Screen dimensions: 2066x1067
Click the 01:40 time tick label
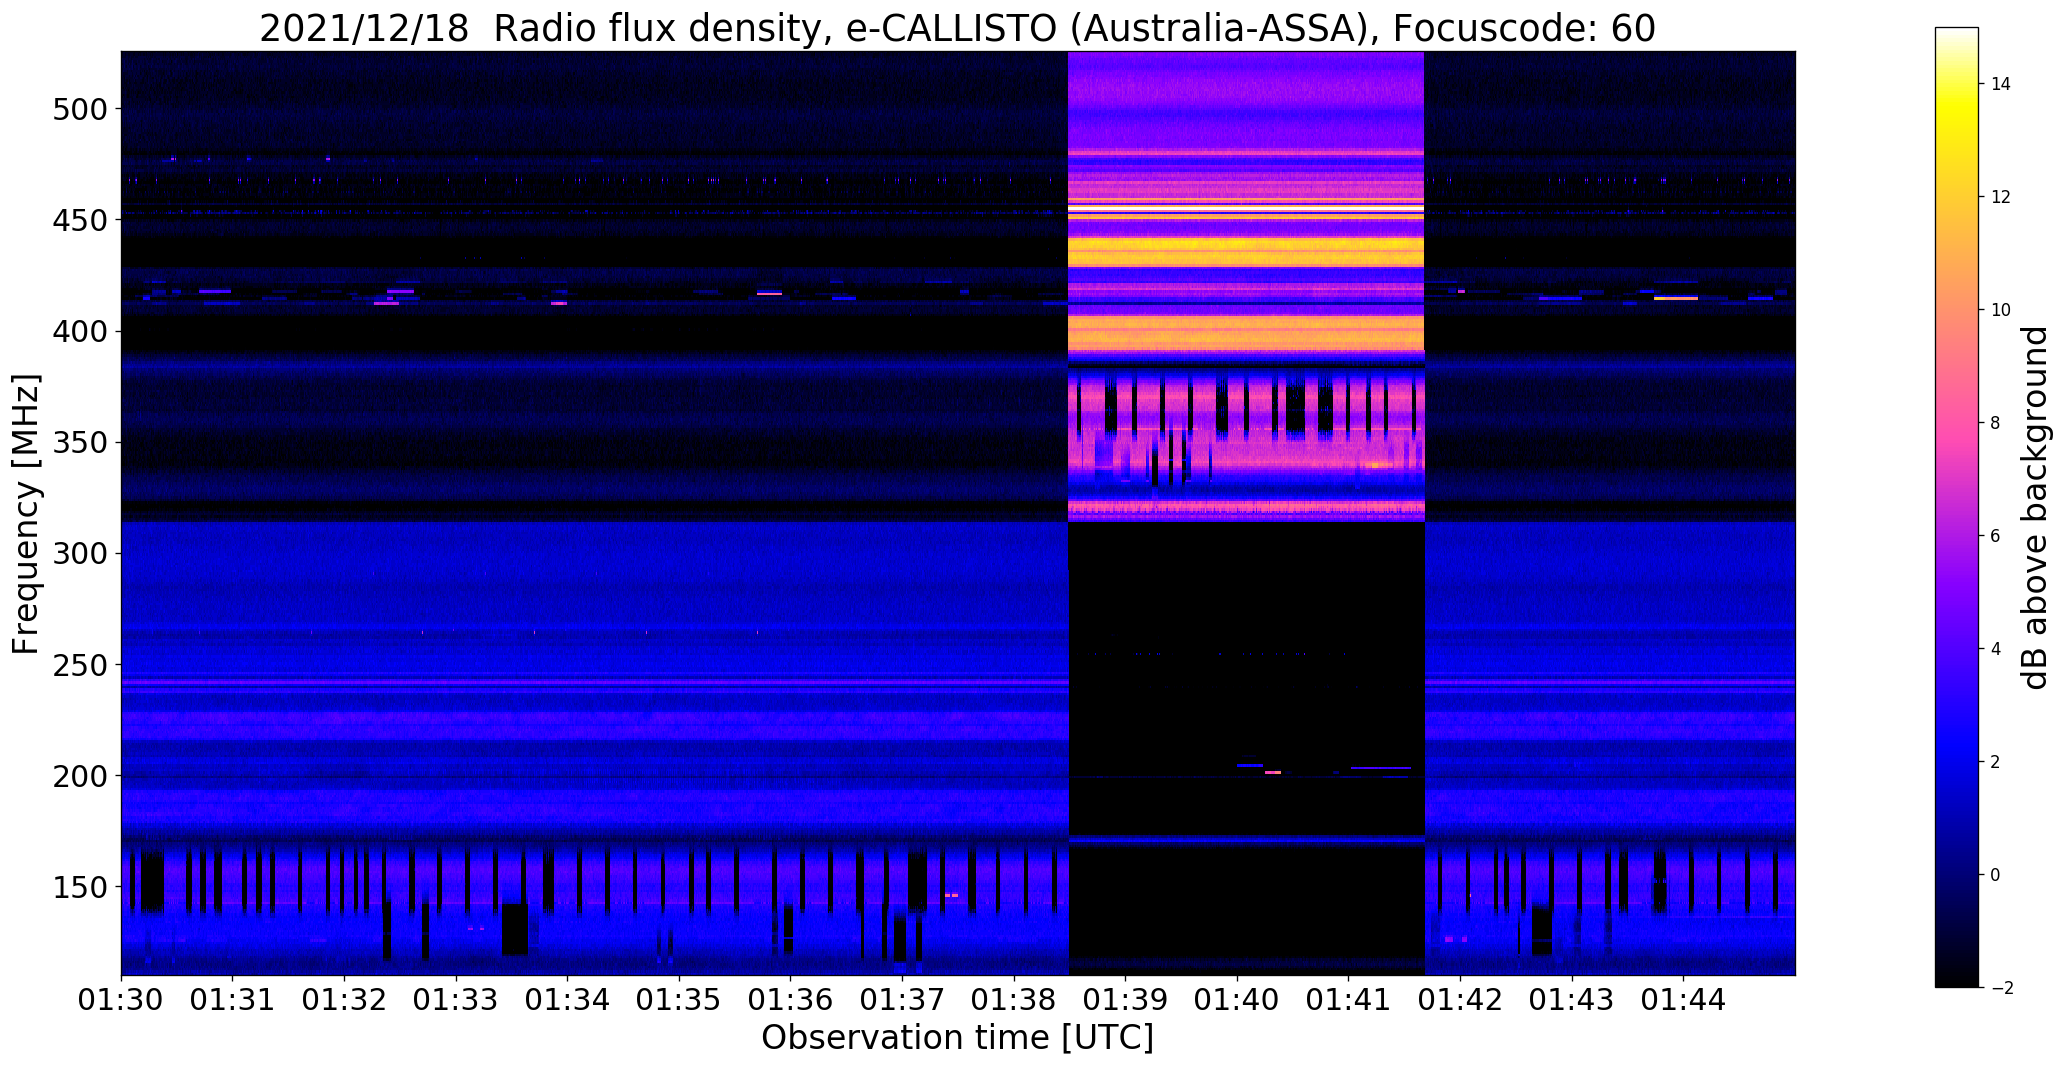1238,1000
